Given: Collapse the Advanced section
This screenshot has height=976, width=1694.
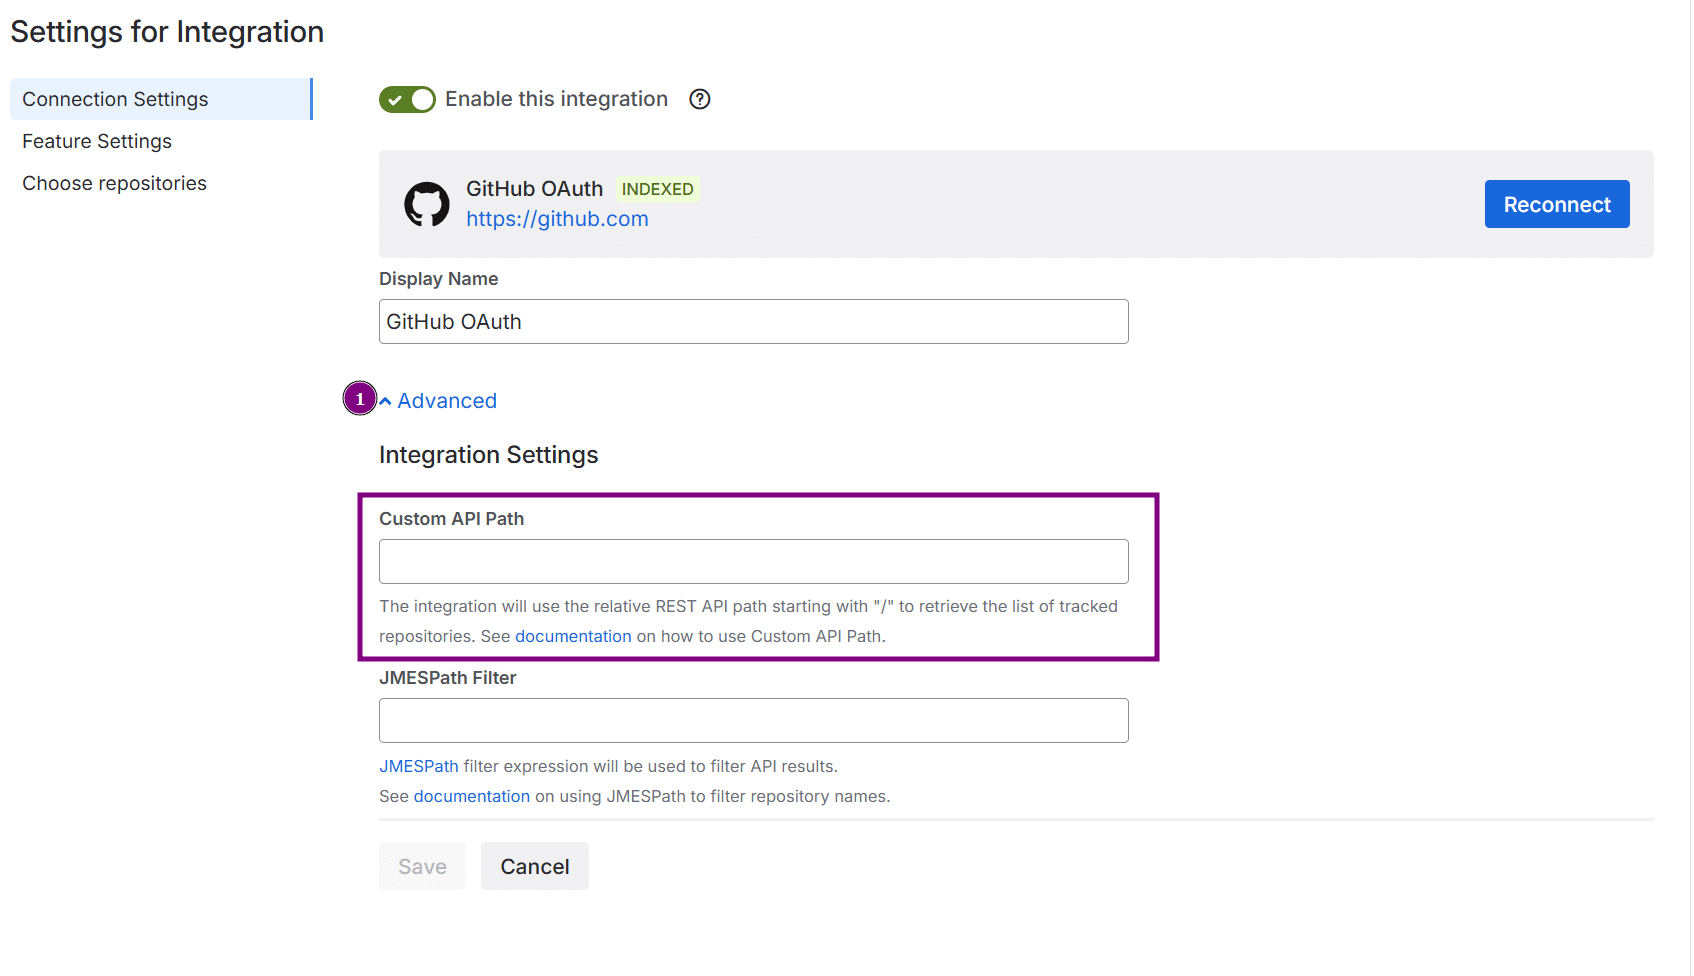Looking at the screenshot, I should pos(438,401).
